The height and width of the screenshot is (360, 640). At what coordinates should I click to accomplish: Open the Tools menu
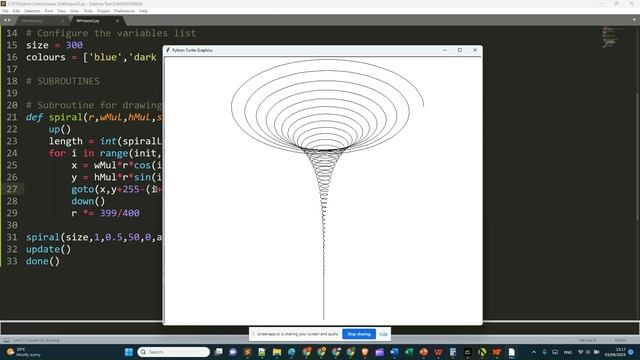88,11
